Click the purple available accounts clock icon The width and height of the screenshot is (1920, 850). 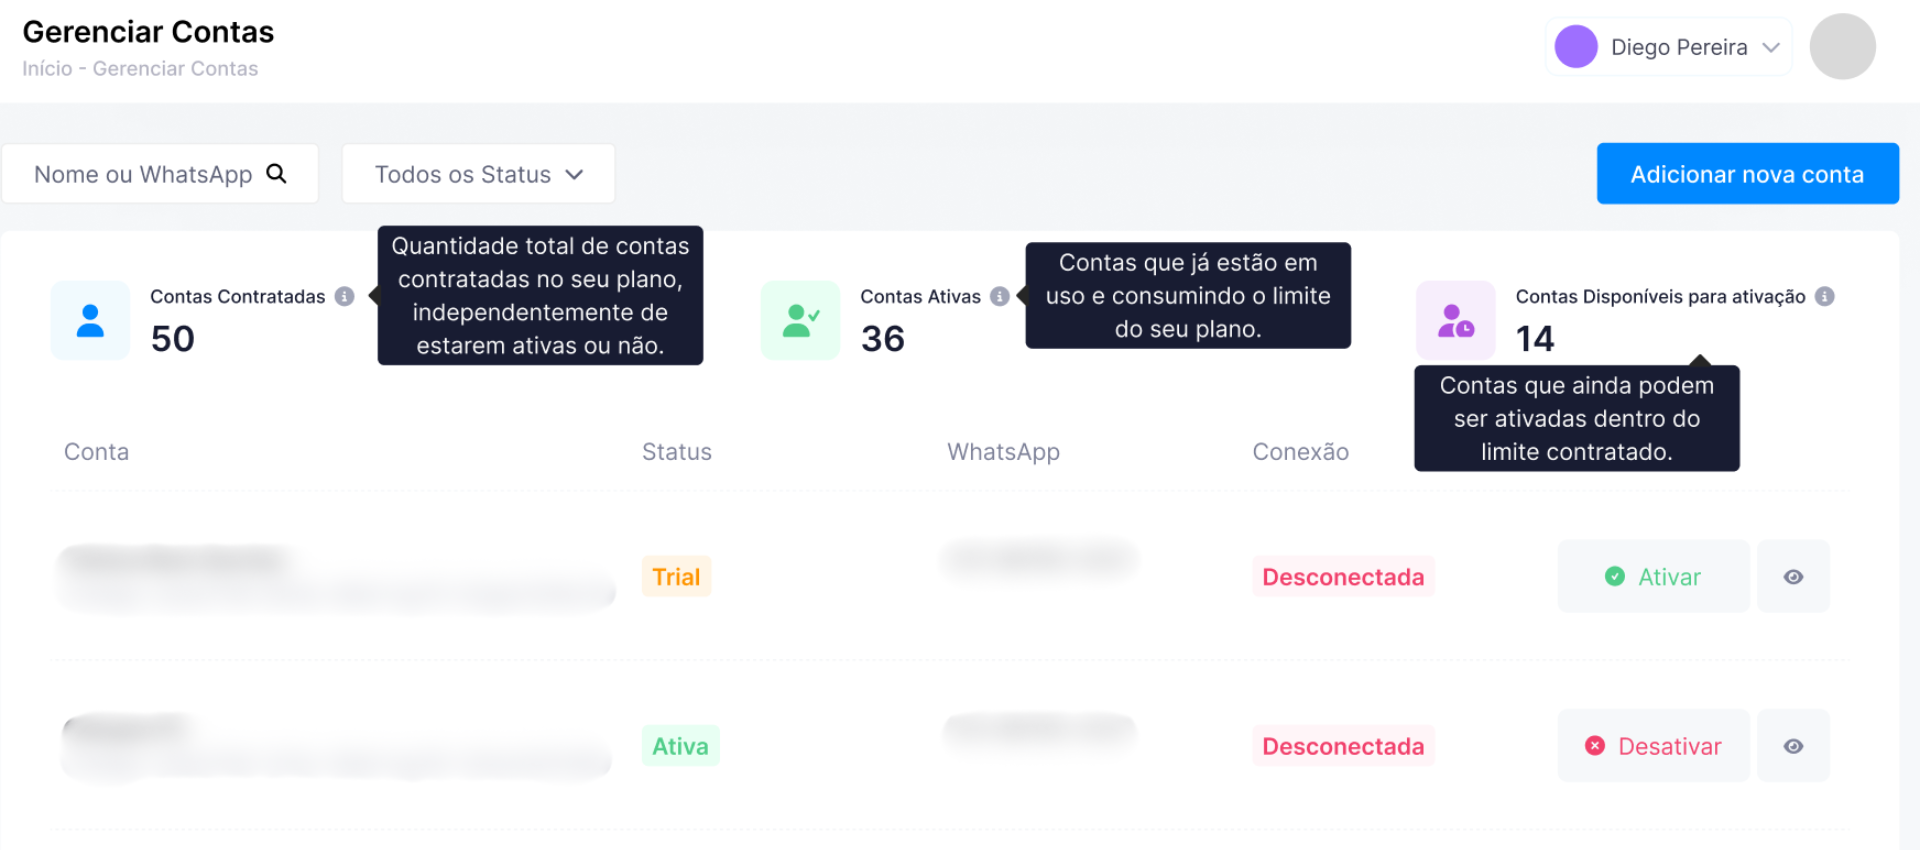click(1455, 320)
